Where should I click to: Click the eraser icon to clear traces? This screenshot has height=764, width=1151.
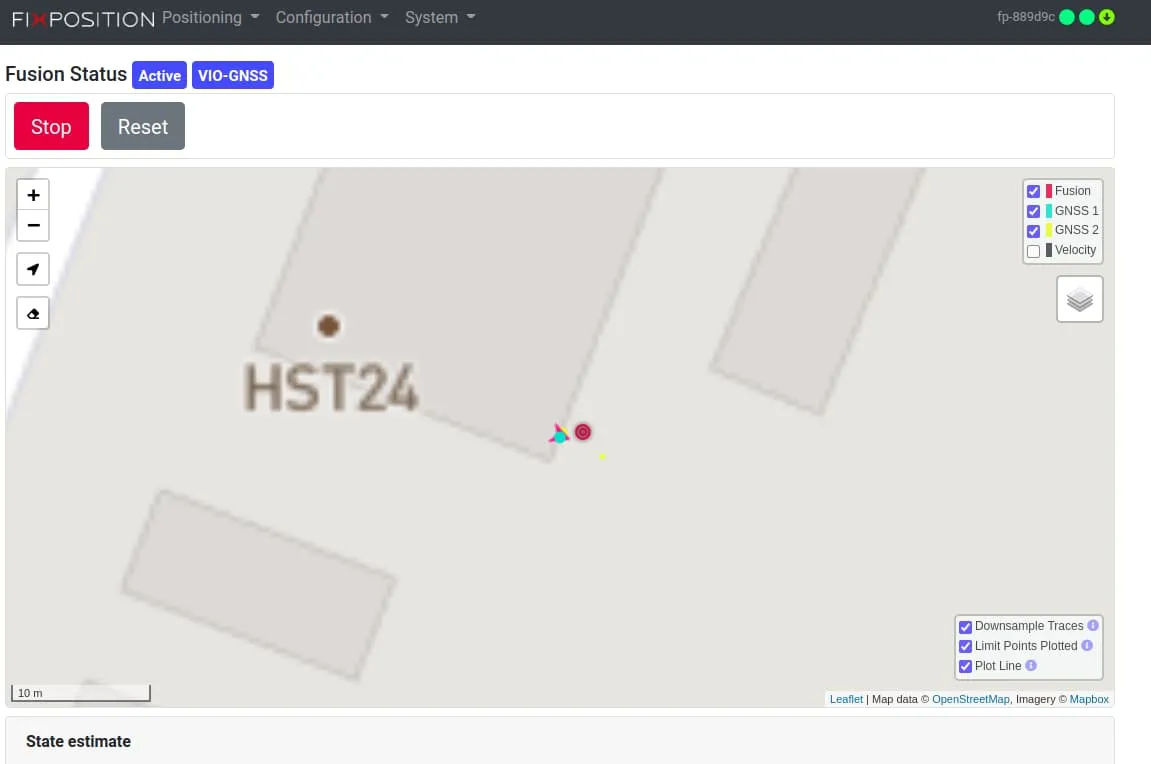[33, 313]
